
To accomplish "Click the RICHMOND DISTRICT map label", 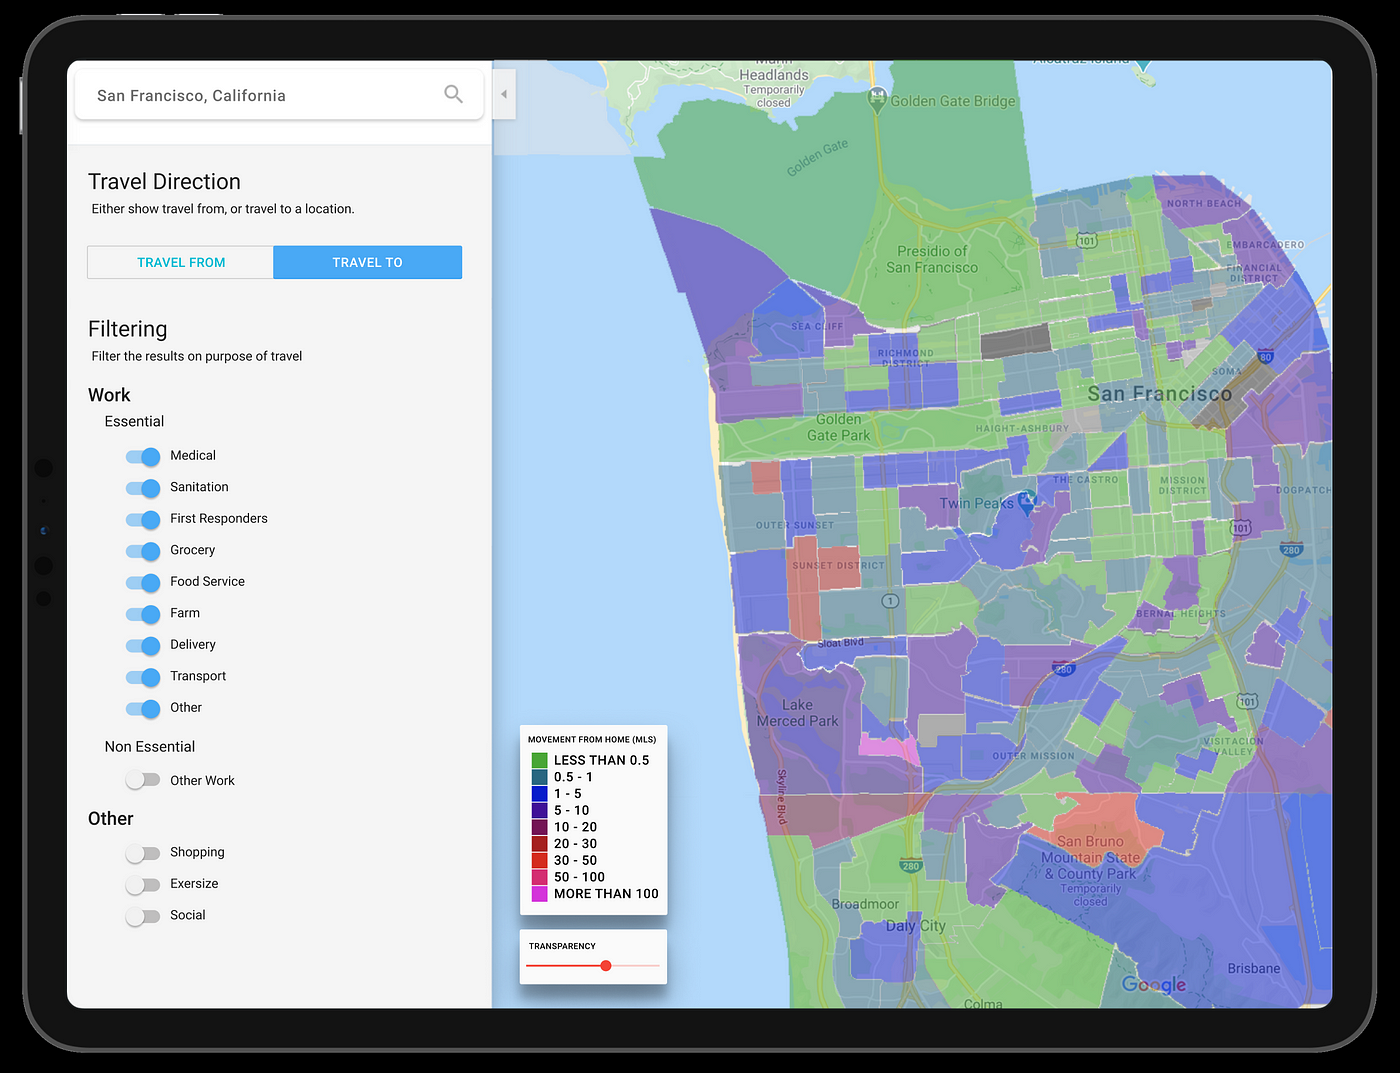I will click(x=905, y=358).
